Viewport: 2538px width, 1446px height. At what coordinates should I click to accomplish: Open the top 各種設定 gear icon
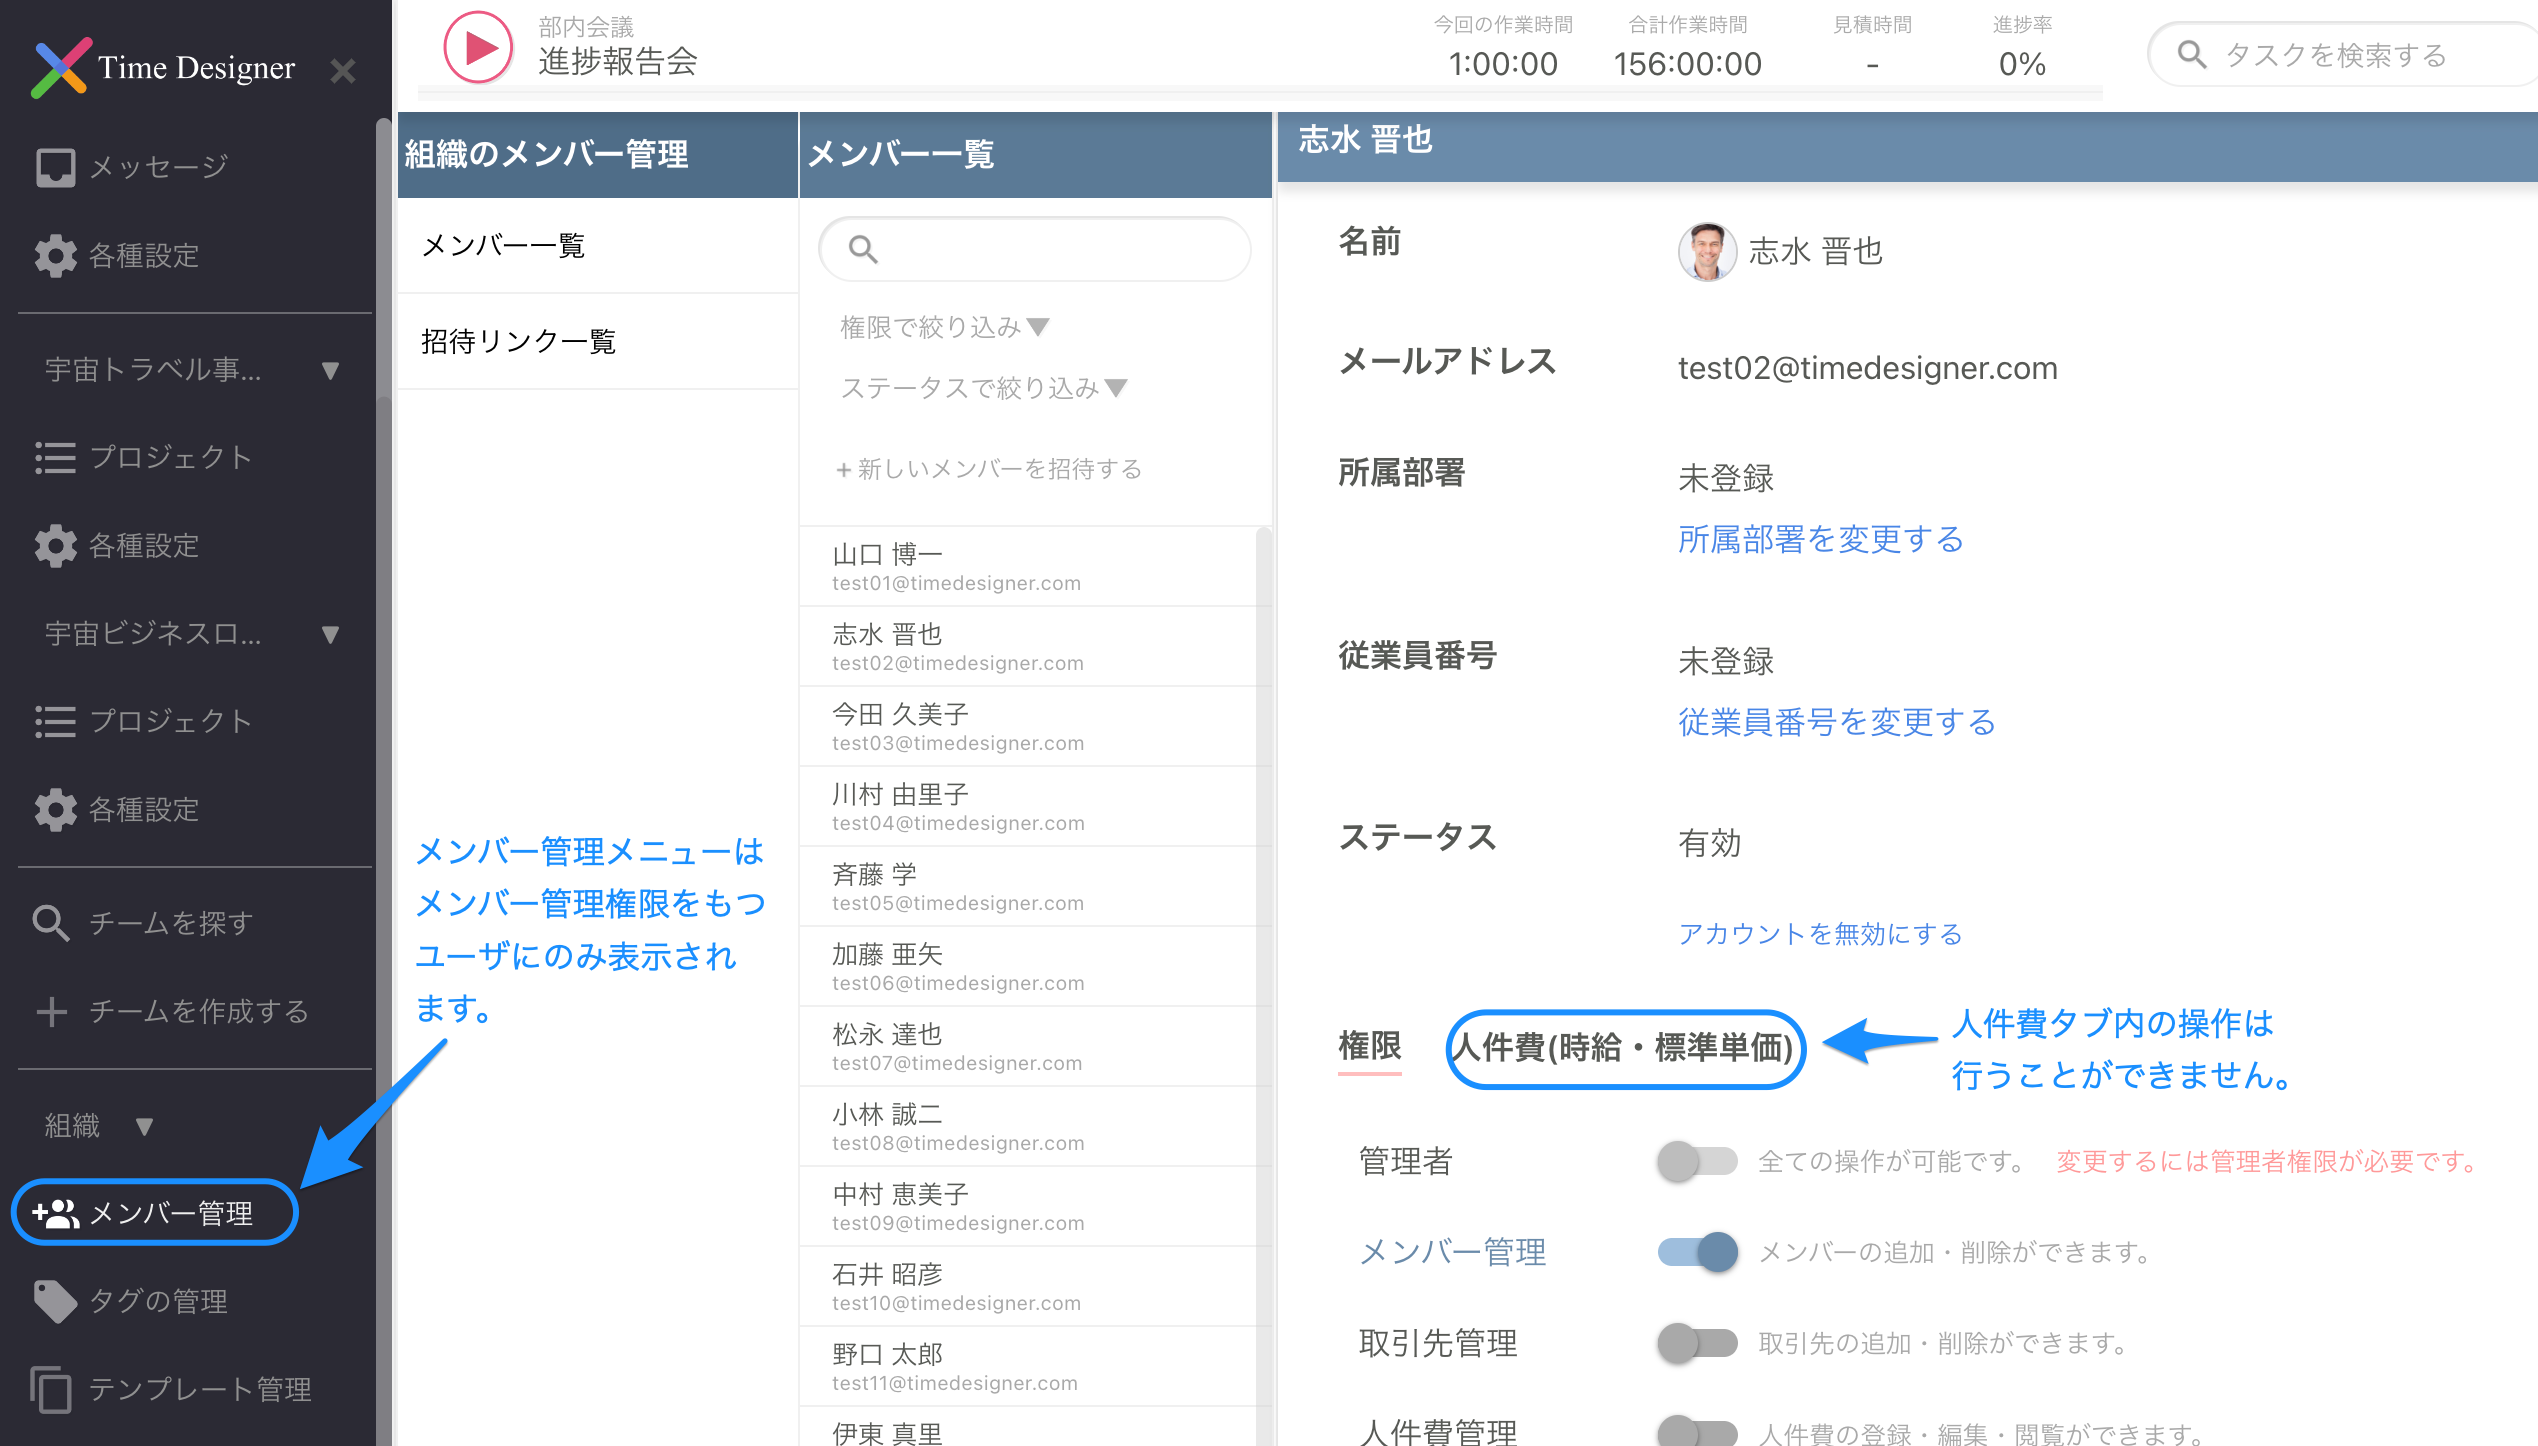coord(55,256)
